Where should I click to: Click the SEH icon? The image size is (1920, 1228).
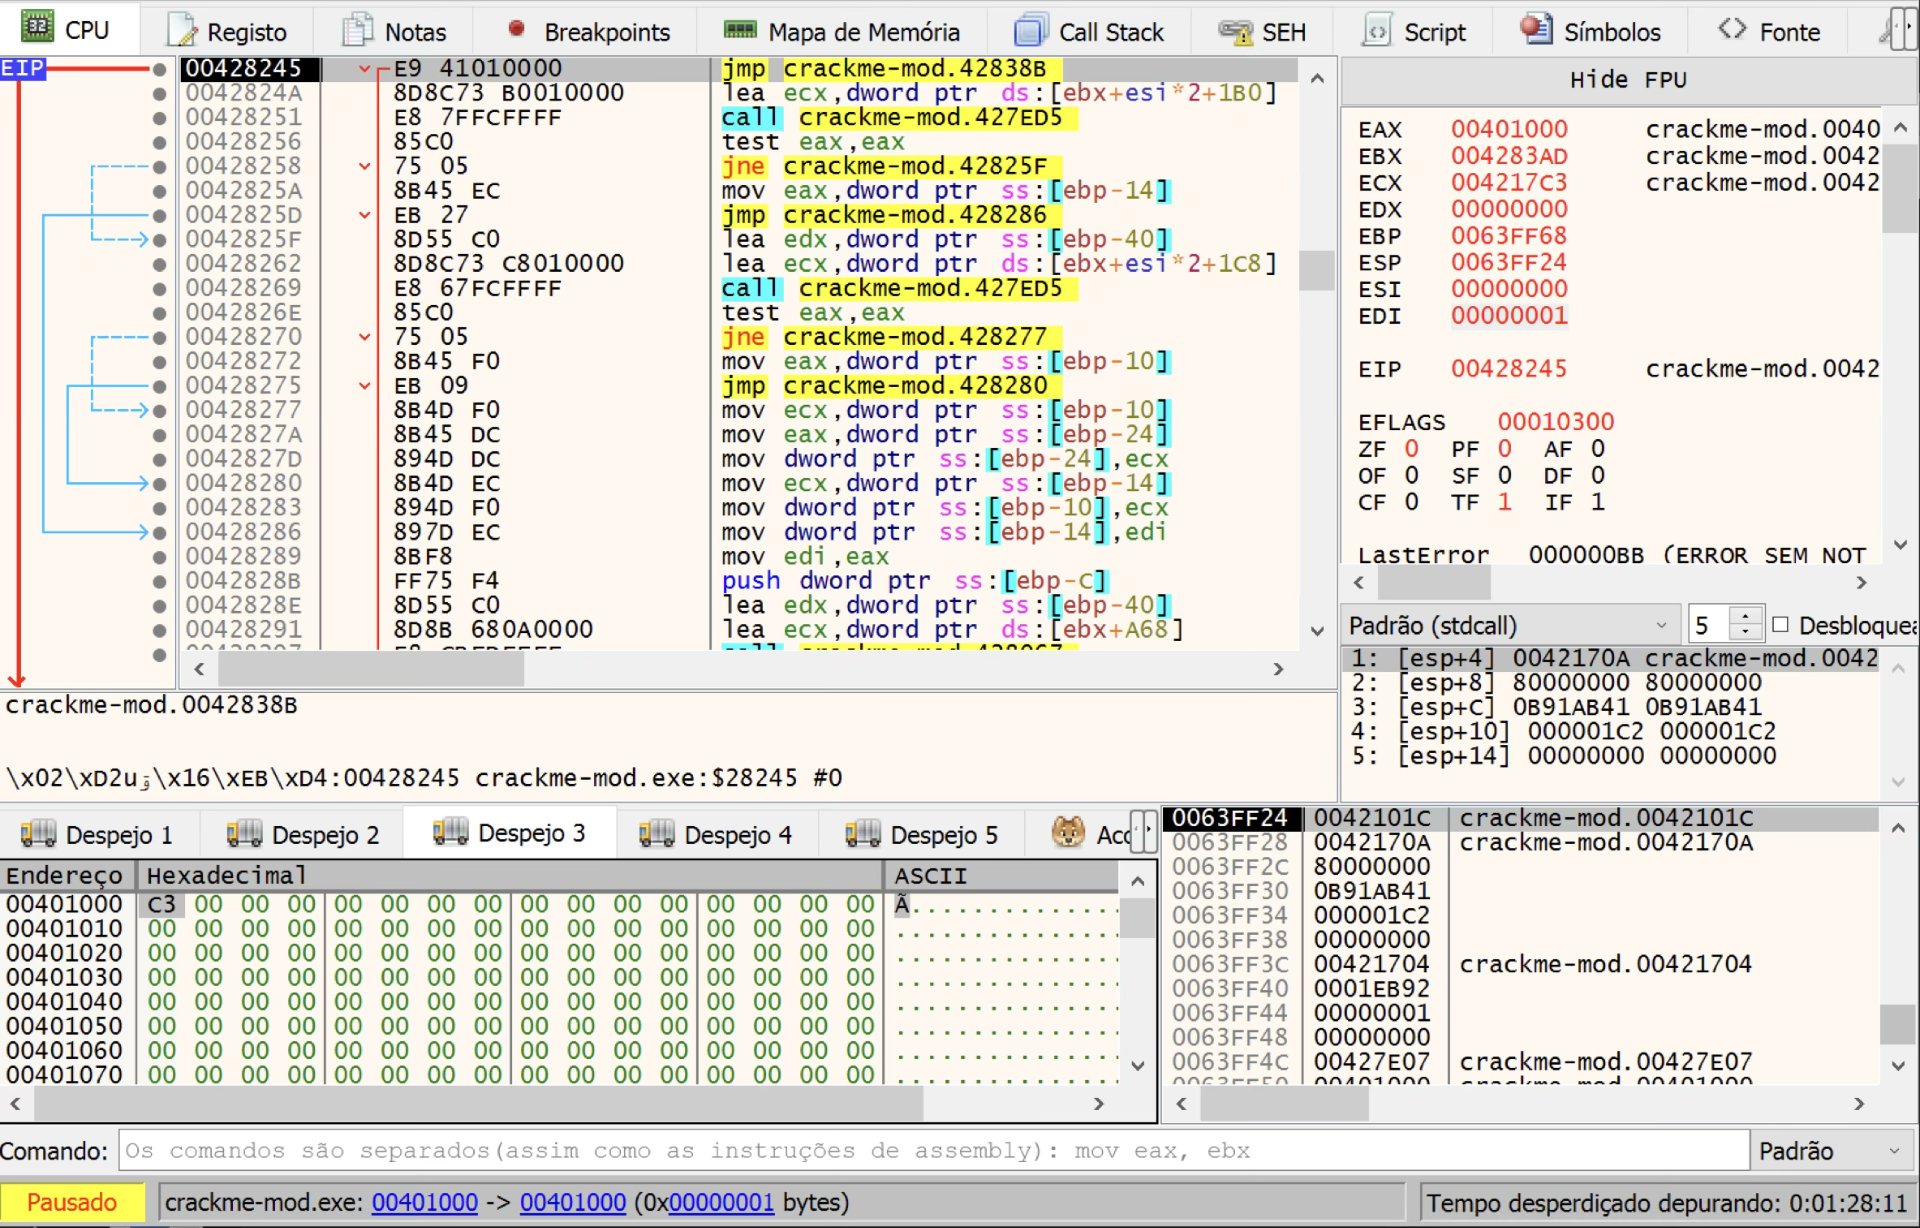point(1236,32)
